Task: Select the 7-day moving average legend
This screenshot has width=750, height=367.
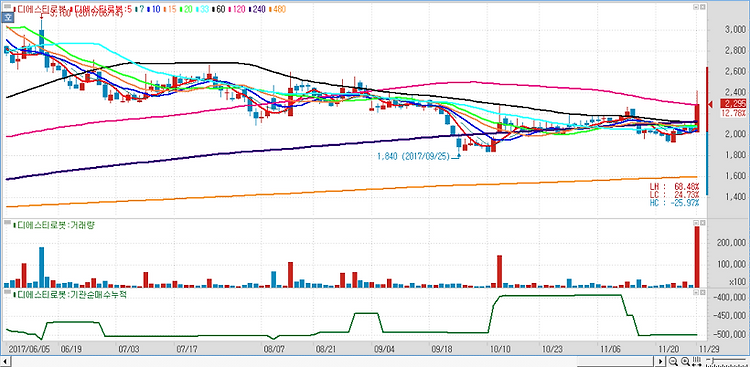Action: pyautogui.click(x=139, y=9)
